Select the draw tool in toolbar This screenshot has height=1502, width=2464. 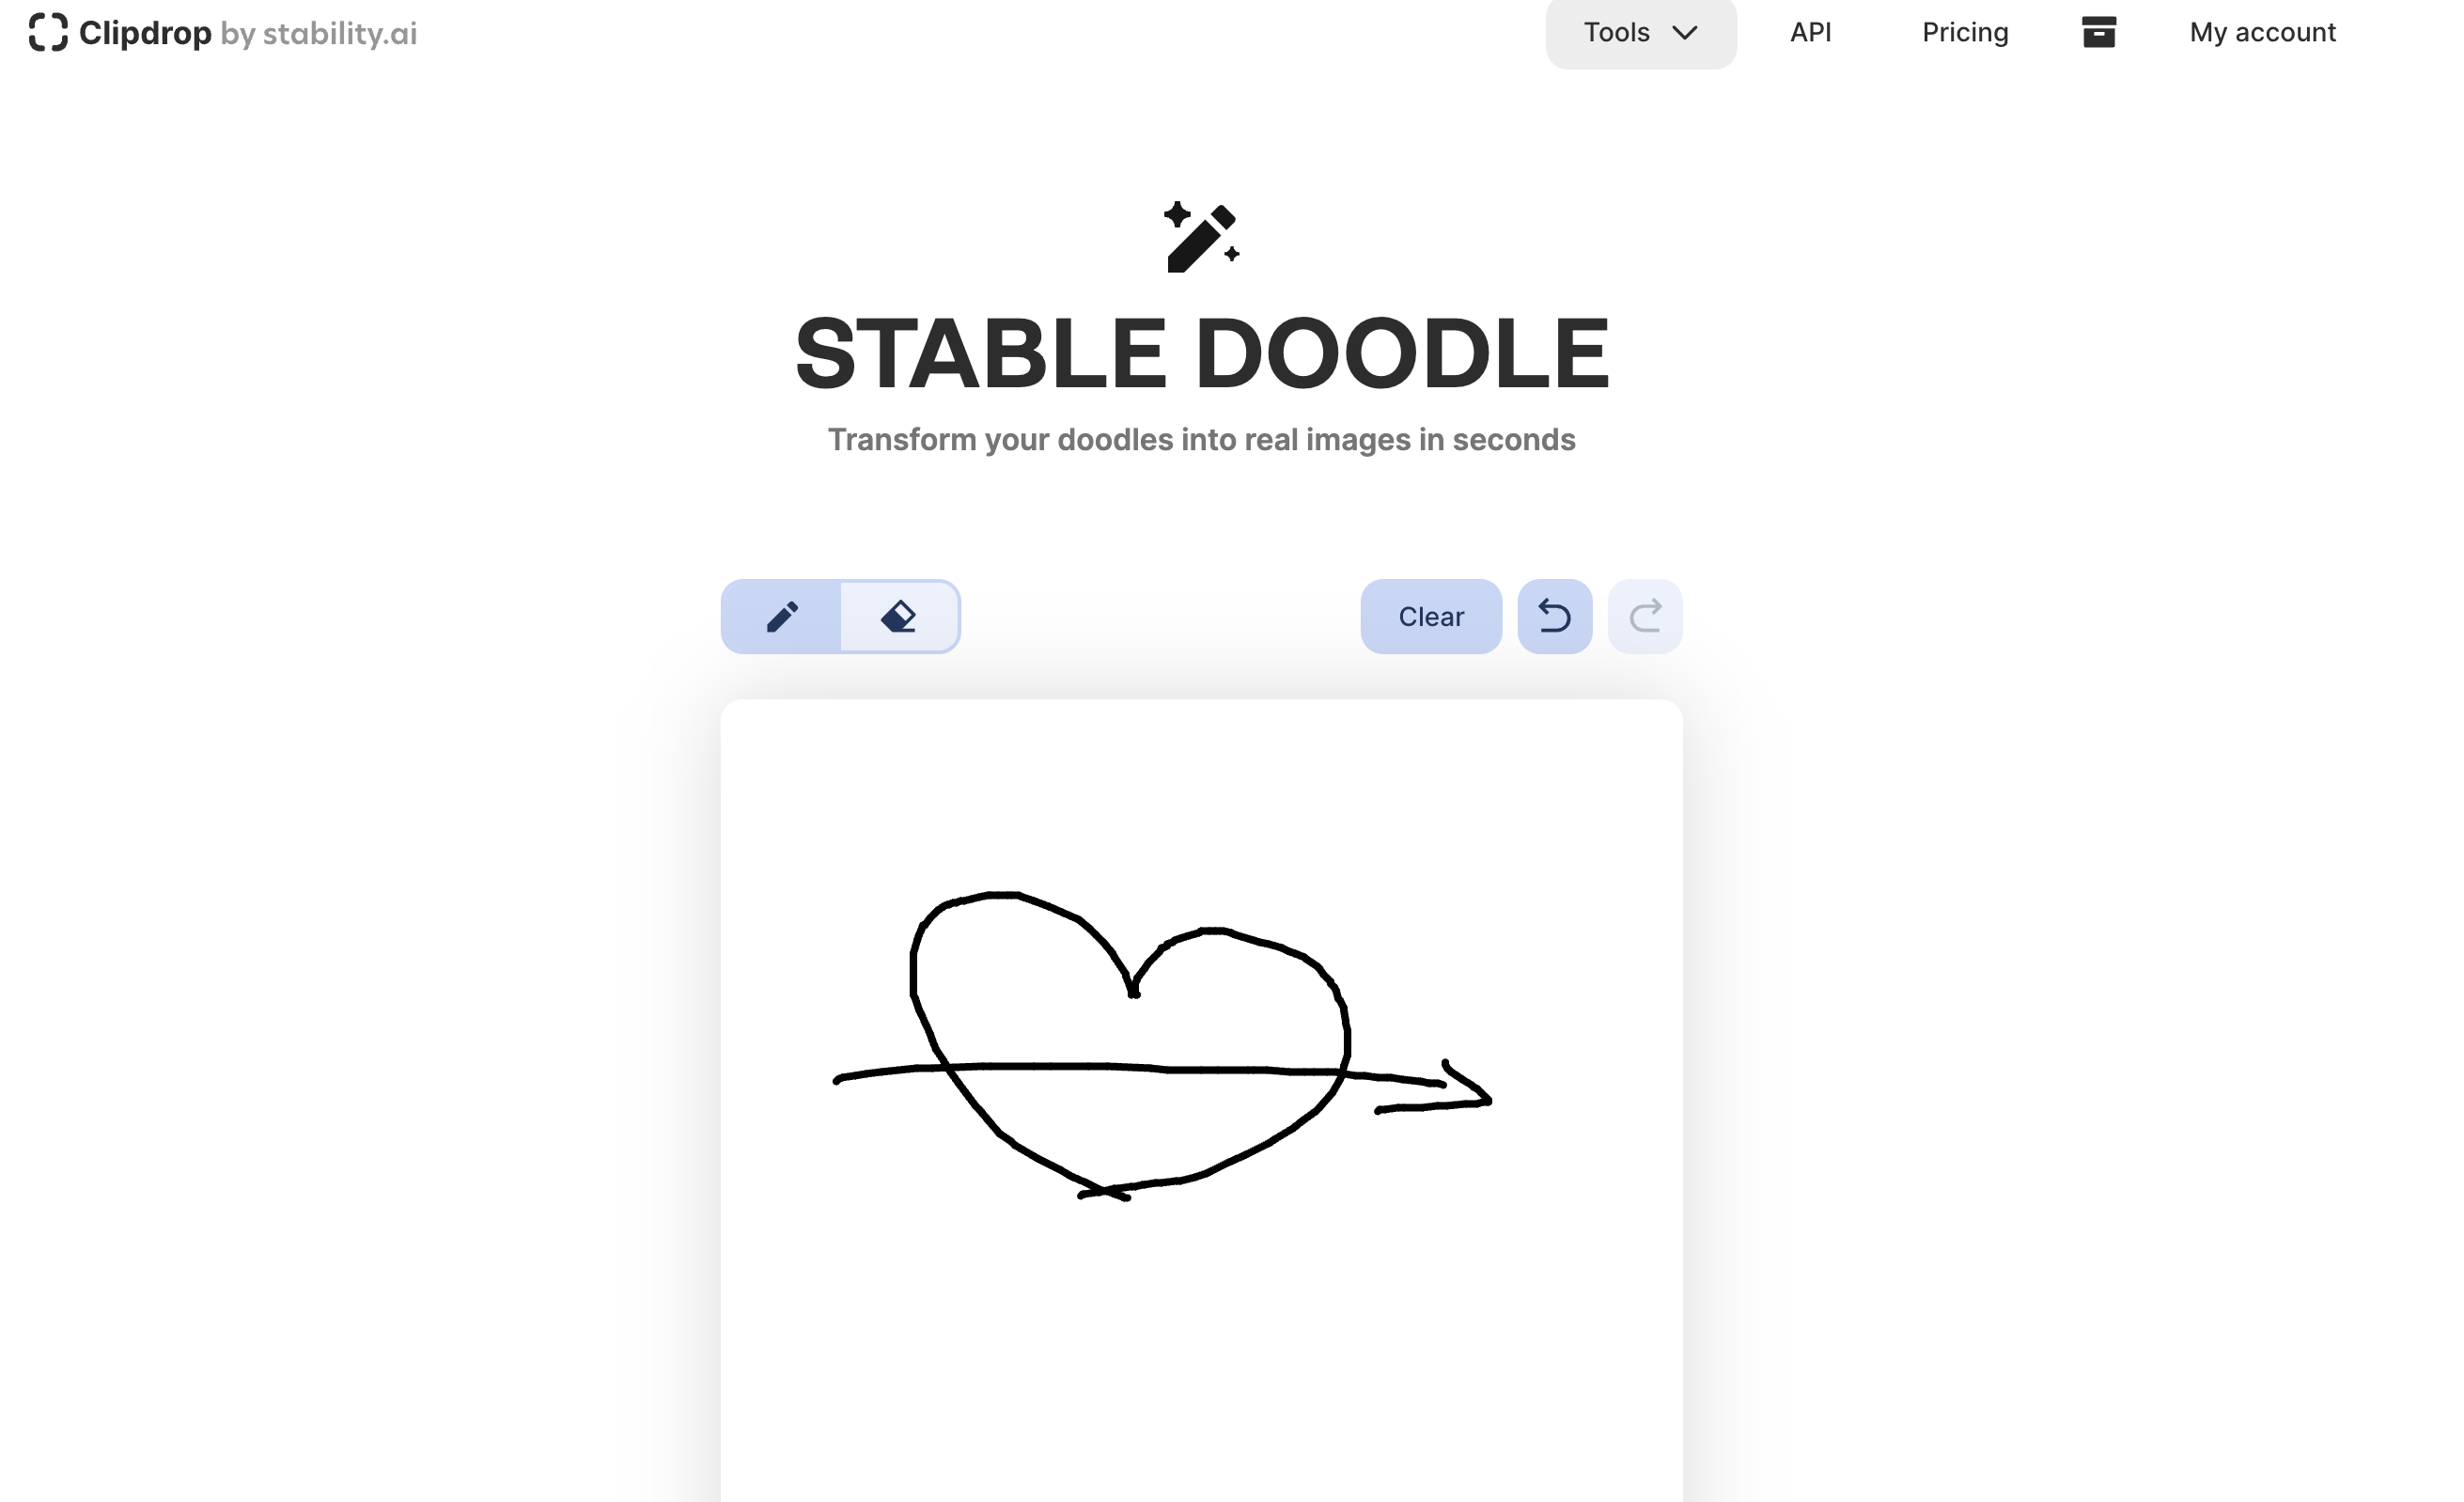pos(782,617)
